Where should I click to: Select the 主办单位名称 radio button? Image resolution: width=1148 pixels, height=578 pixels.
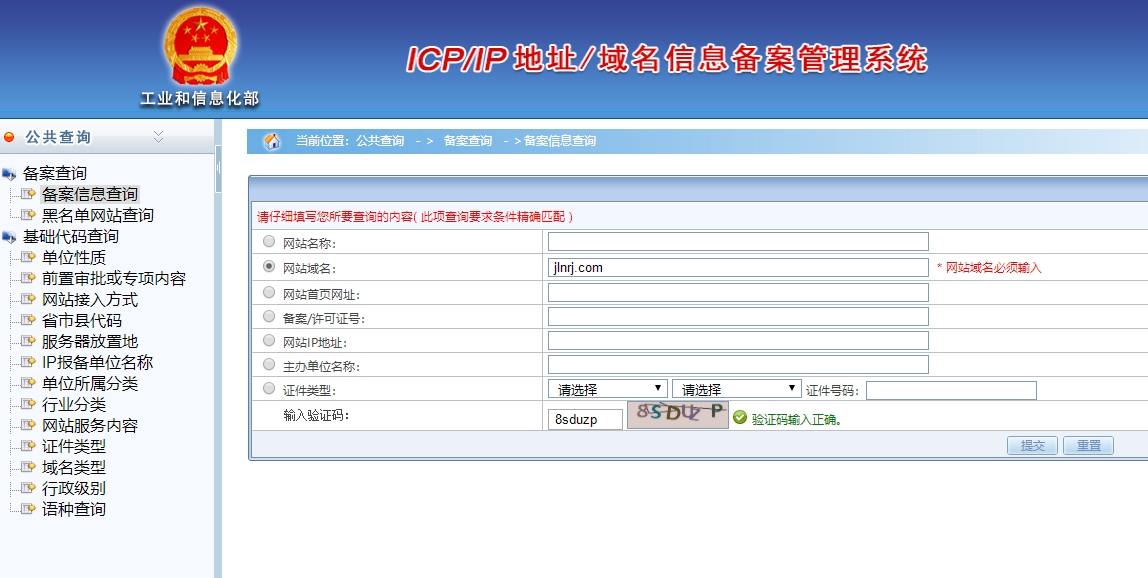point(268,365)
